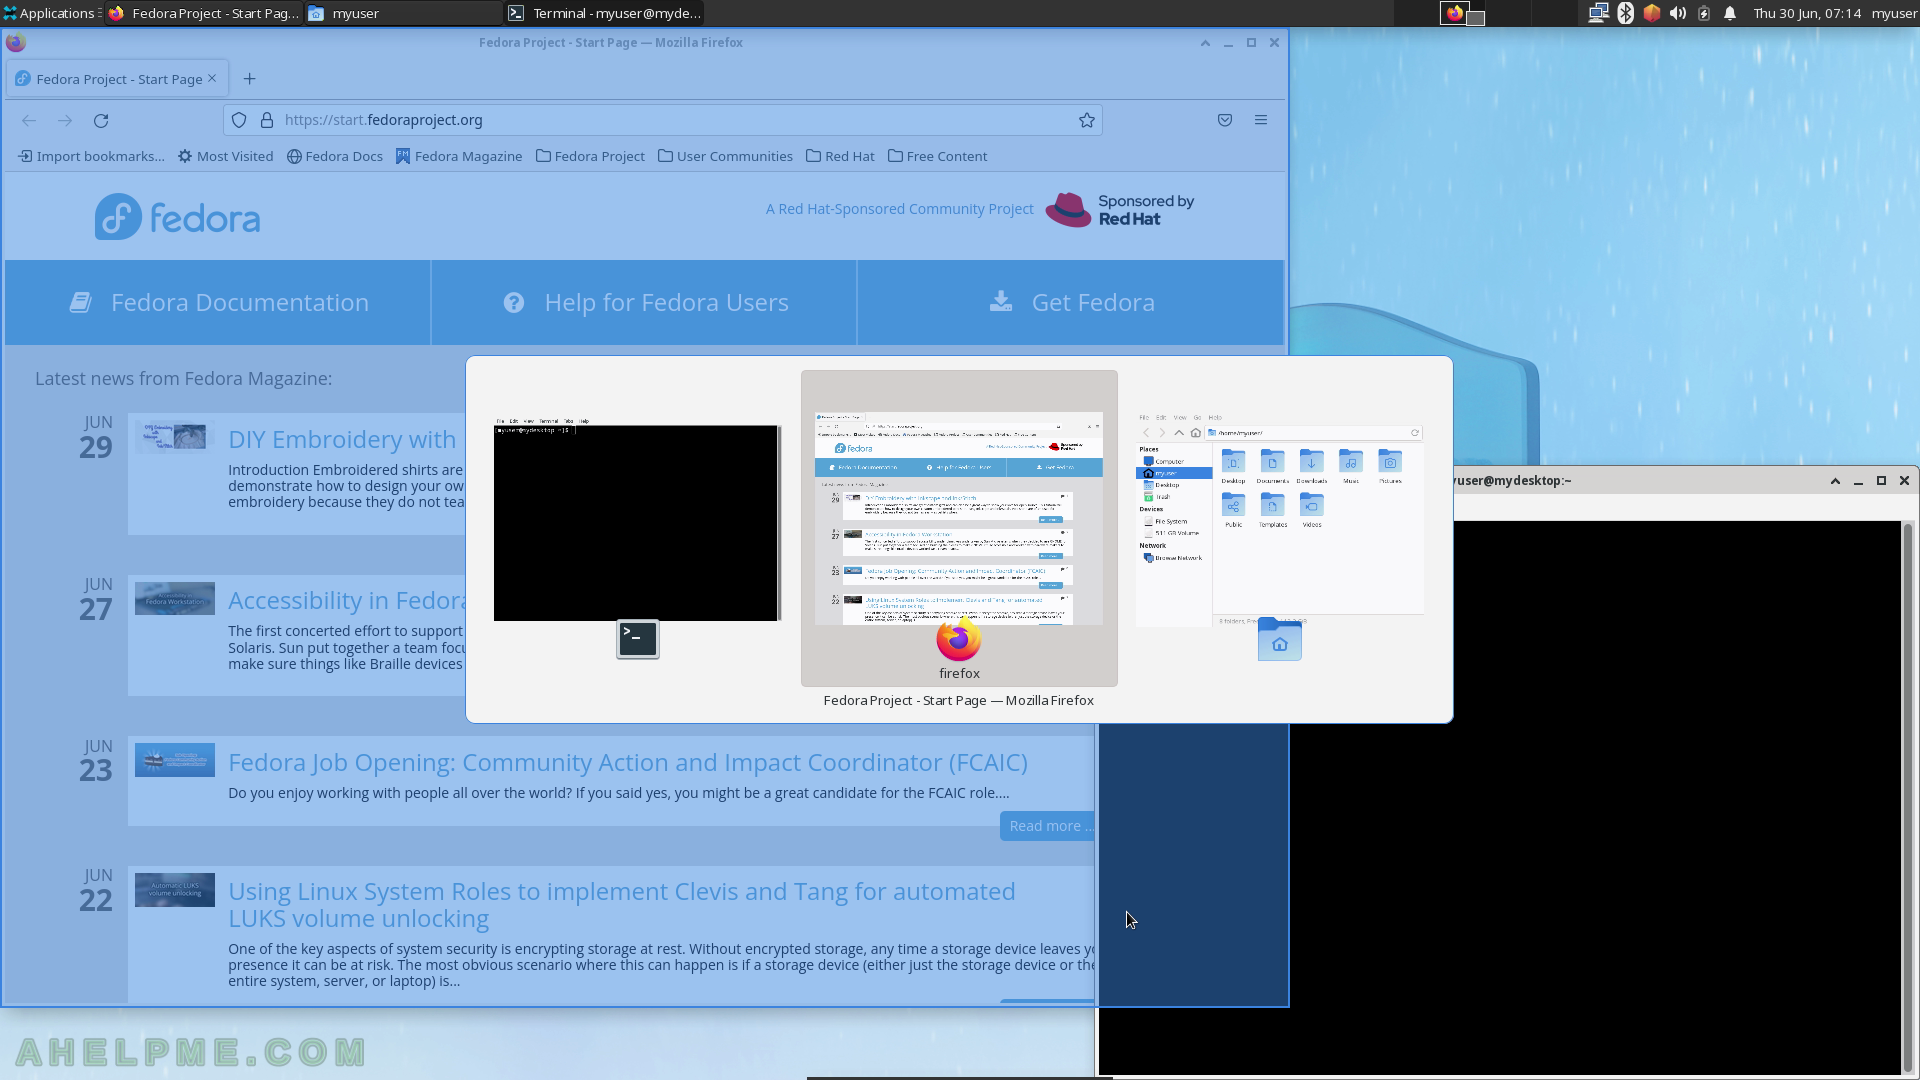The image size is (1920, 1080).
Task: Expand the Fedora Project bookmarks folder
Action: (x=590, y=156)
